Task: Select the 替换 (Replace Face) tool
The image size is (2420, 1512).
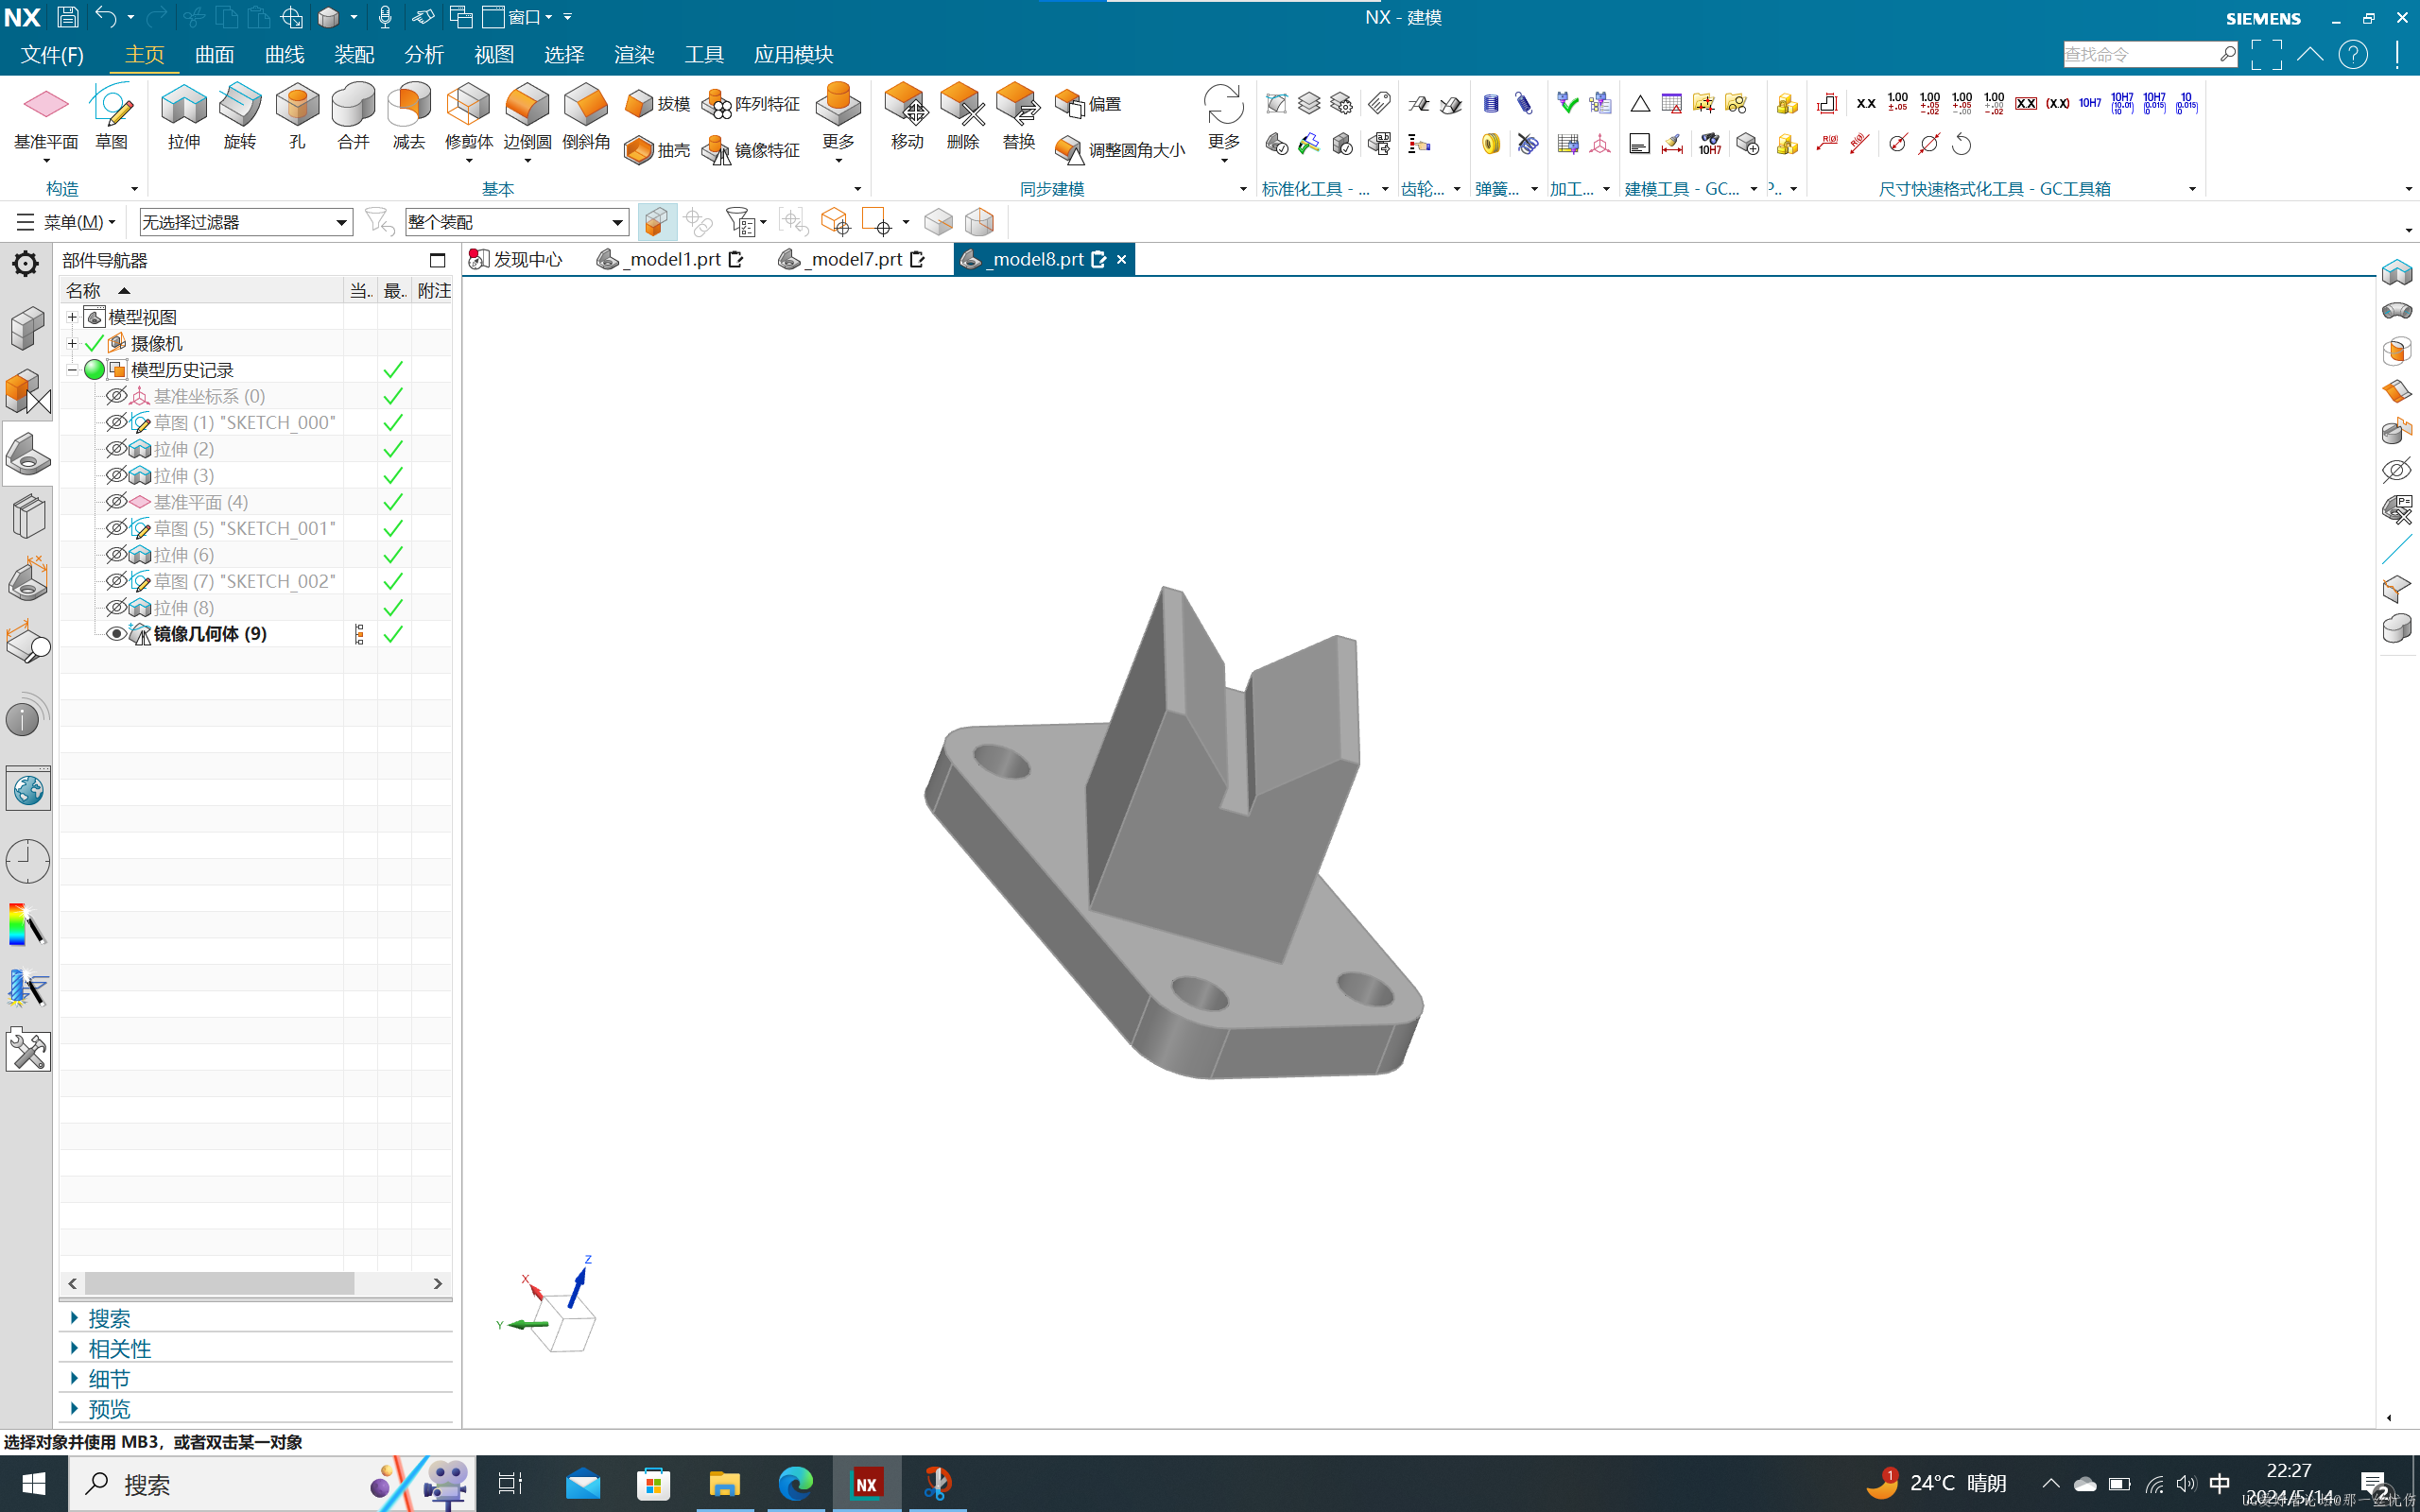Action: [1019, 117]
